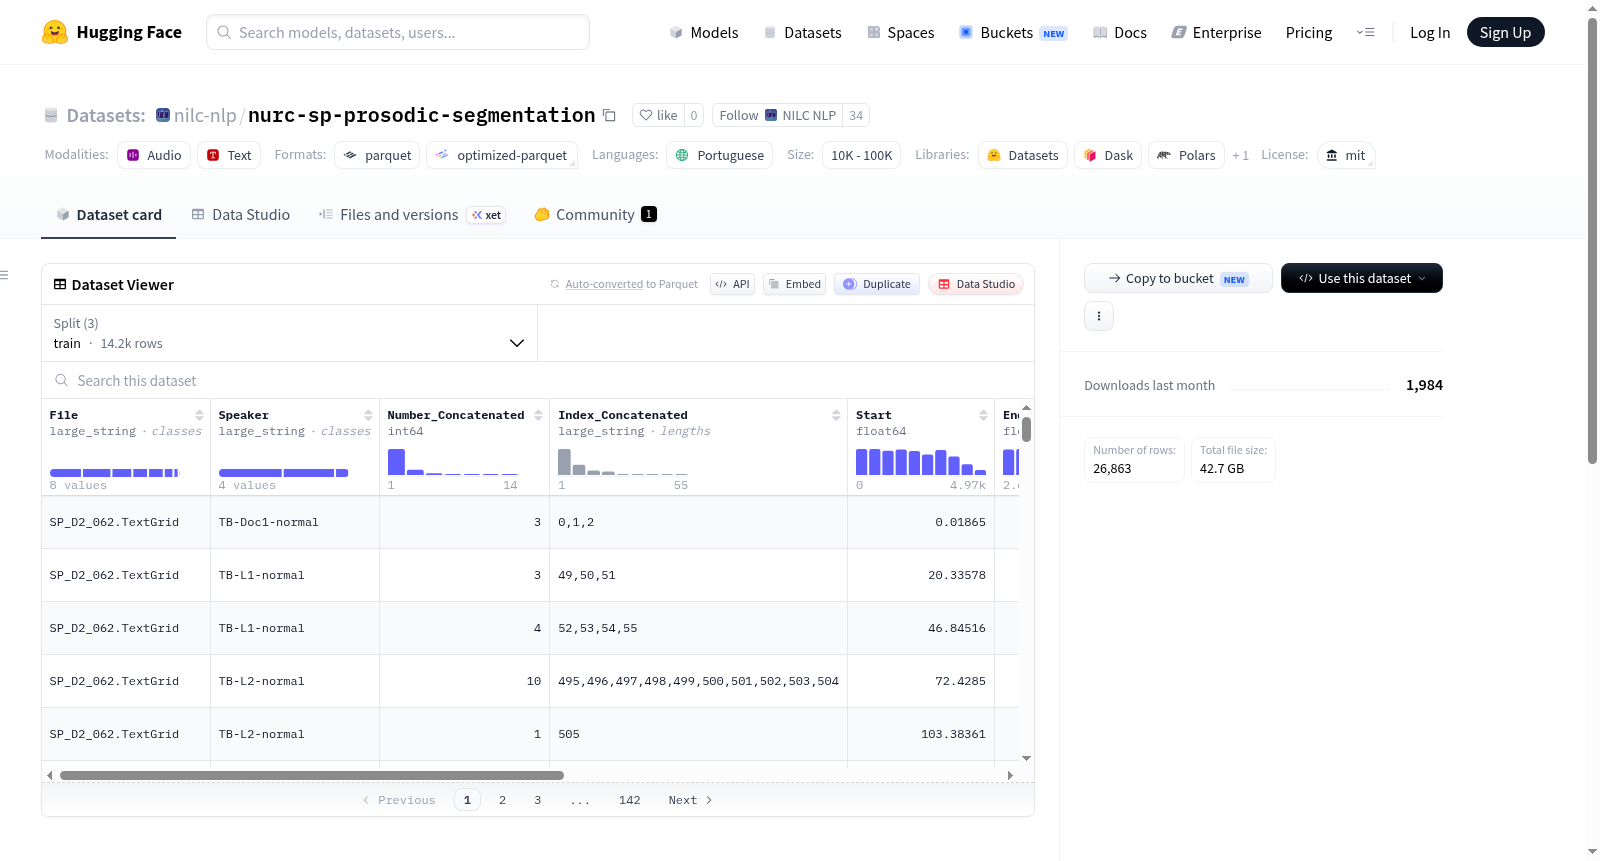Screen dimensions: 1600x861
Task: Click the Number_Concatenated histogram
Action: (453, 461)
